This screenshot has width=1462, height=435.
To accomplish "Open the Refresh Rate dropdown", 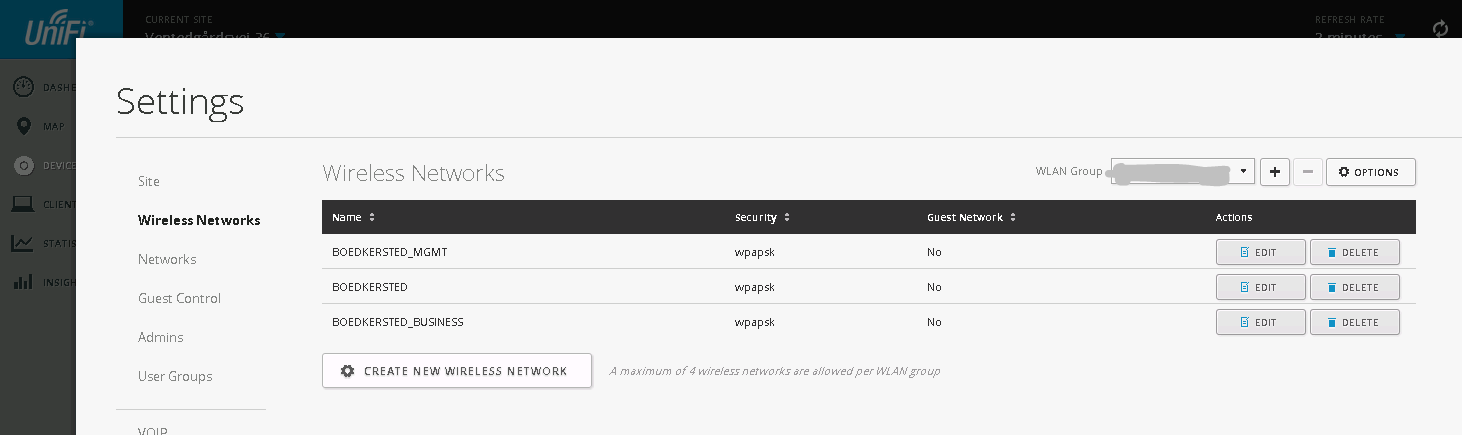I will click(x=1361, y=37).
